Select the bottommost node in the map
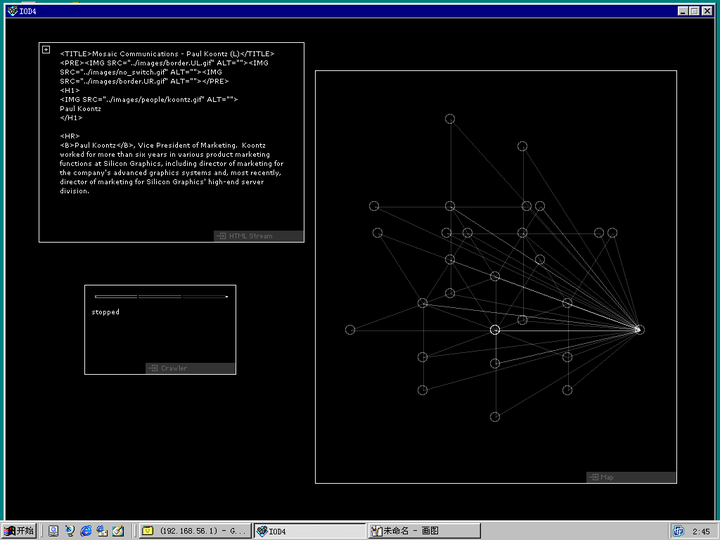This screenshot has width=720, height=540. (495, 416)
